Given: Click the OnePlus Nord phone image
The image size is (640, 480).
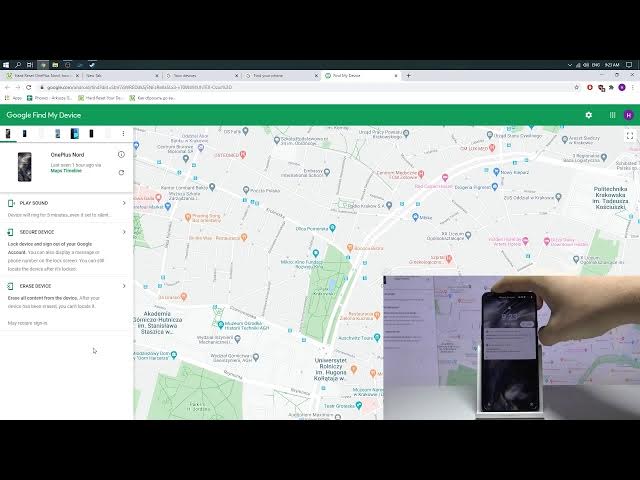Looking at the screenshot, I should [x=24, y=167].
